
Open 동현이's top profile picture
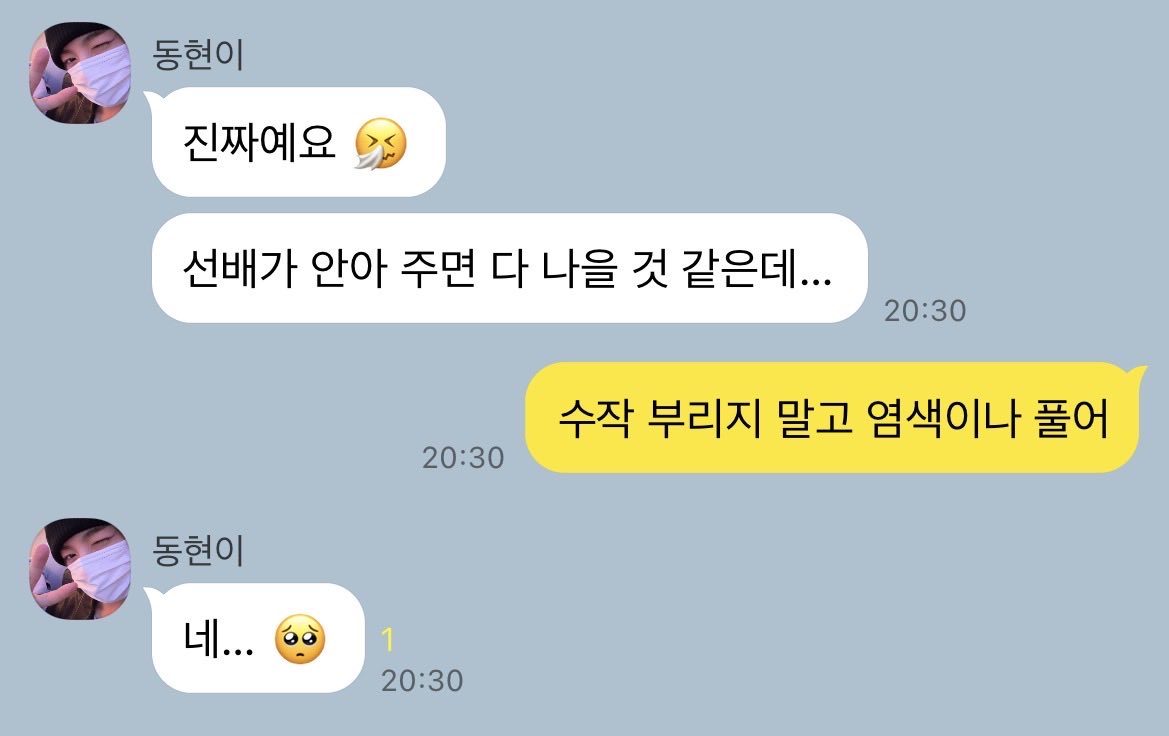pyautogui.click(x=80, y=73)
